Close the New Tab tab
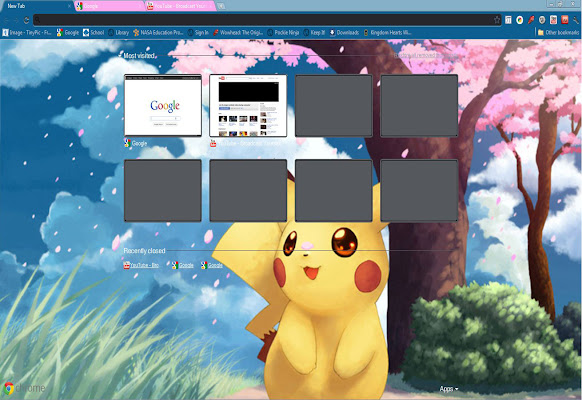 coord(69,6)
